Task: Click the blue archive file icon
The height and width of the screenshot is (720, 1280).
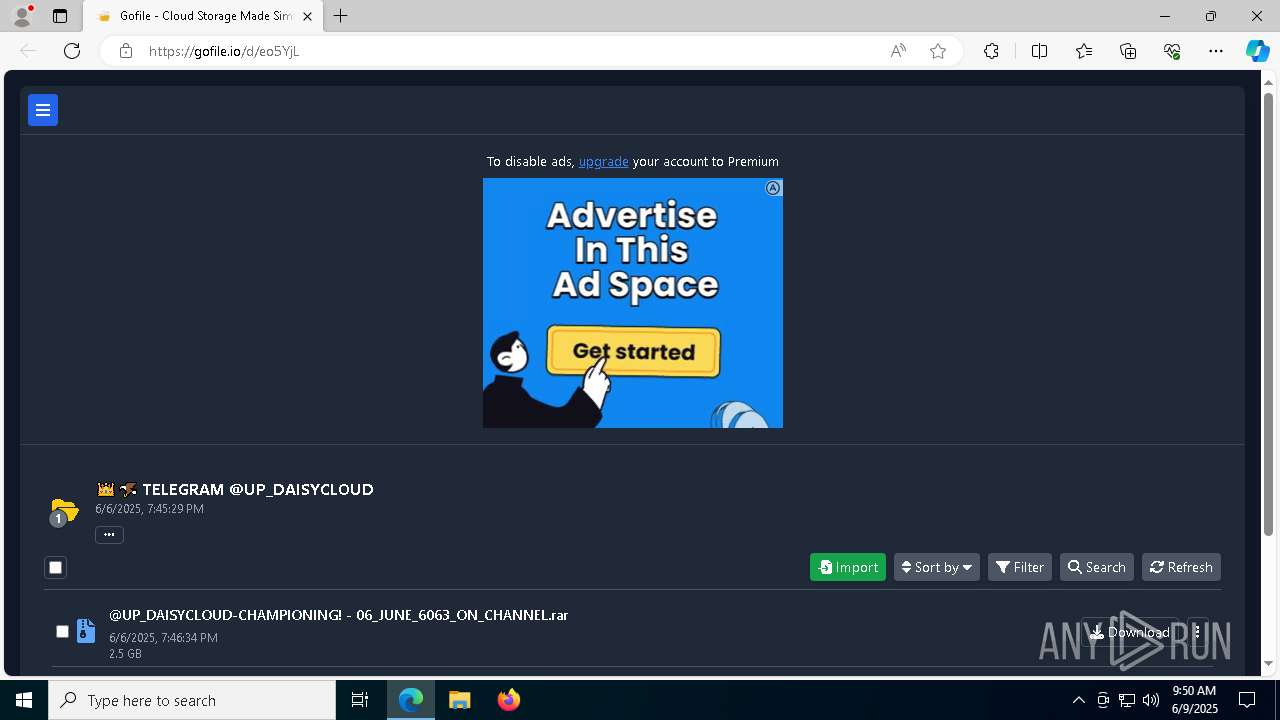Action: (86, 631)
